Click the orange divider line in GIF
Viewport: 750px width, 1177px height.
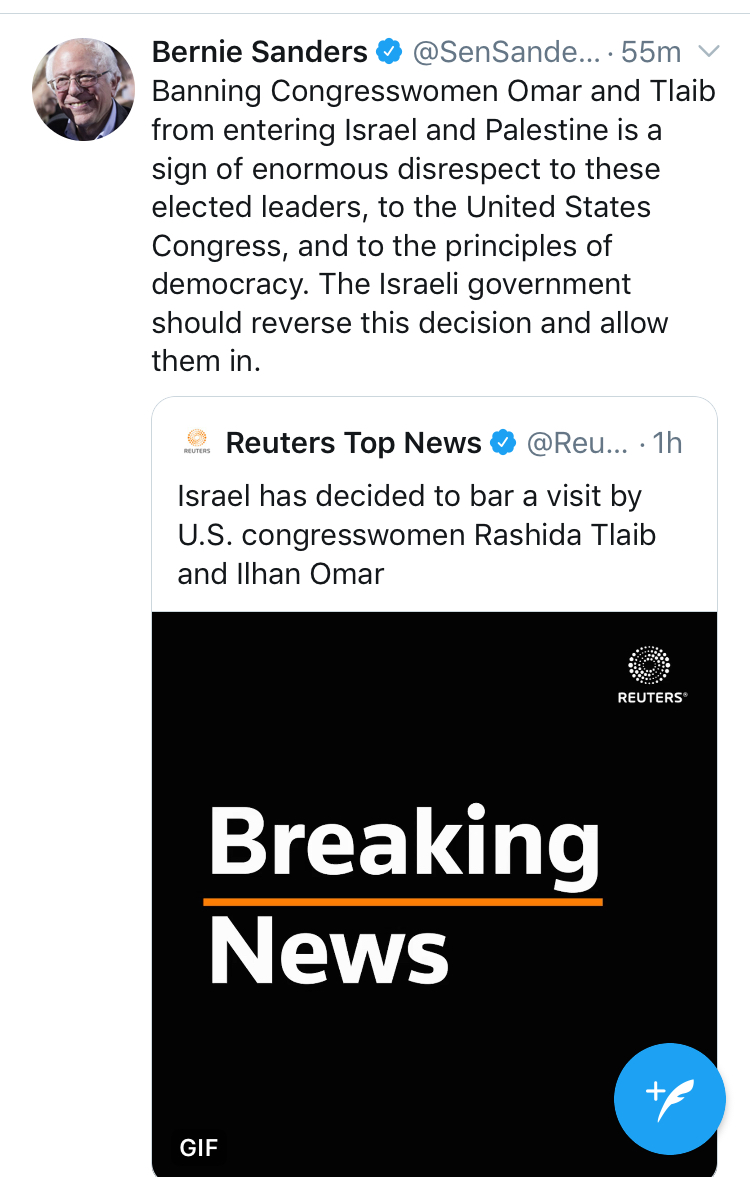point(403,902)
